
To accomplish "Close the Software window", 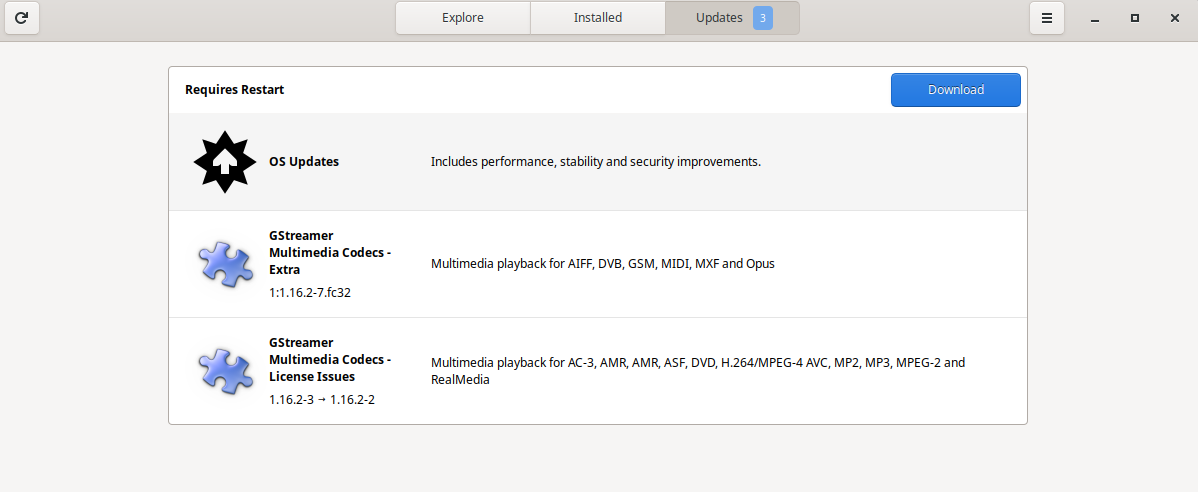I will point(1175,18).
